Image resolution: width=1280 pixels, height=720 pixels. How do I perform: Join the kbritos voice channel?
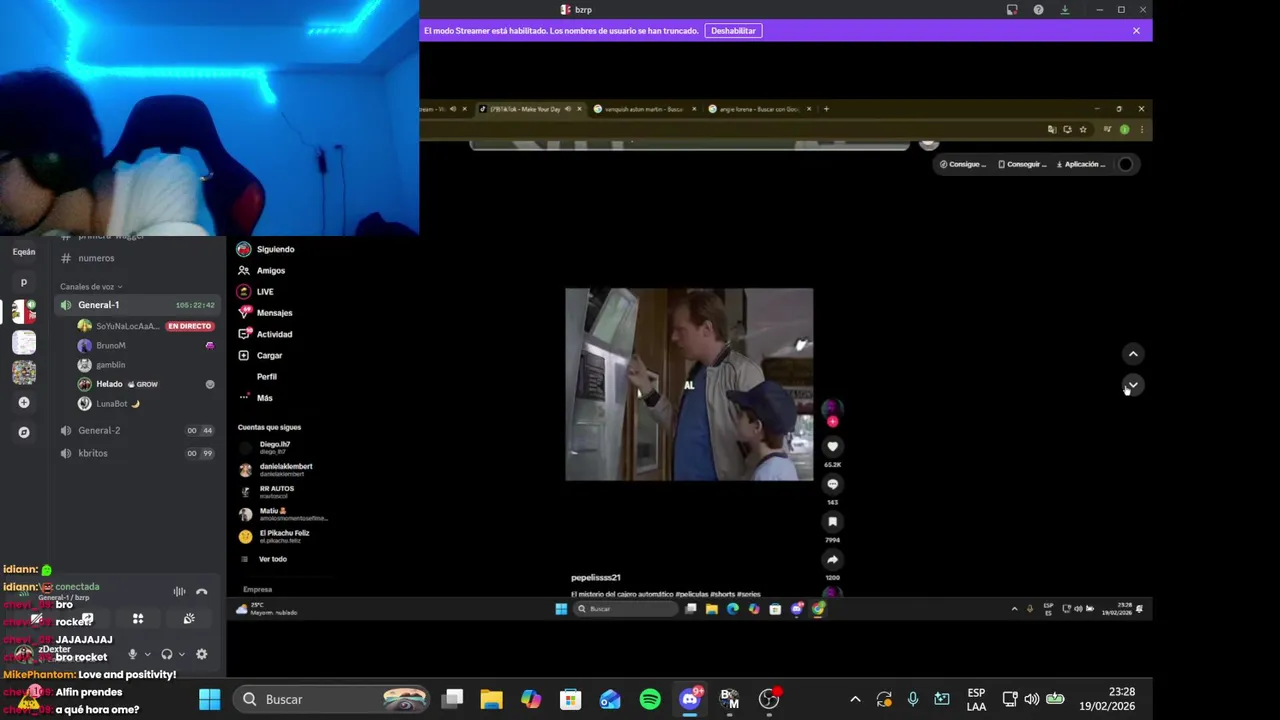click(138, 453)
